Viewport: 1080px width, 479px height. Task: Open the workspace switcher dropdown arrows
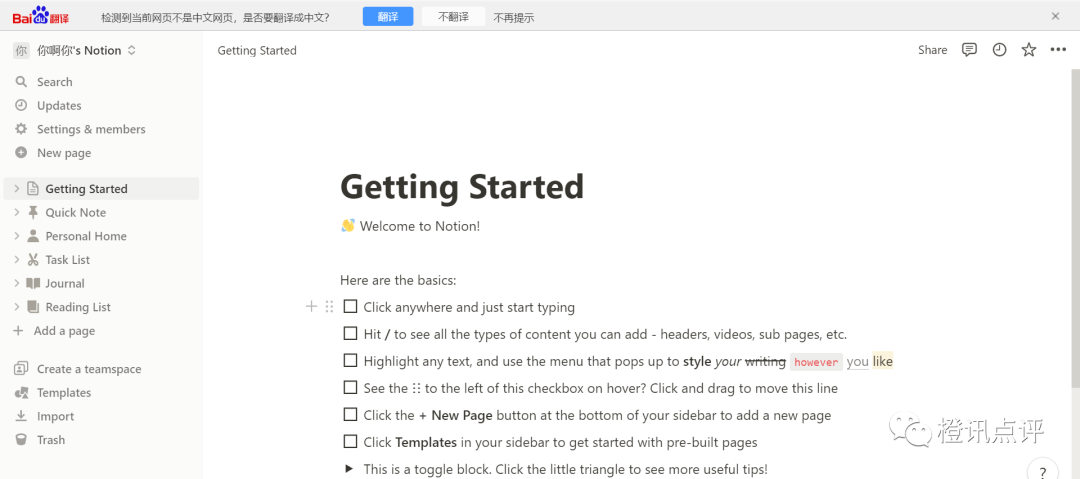pyautogui.click(x=132, y=50)
